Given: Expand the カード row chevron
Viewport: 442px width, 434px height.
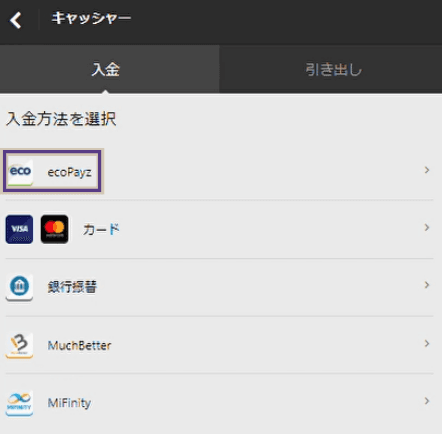Looking at the screenshot, I should pos(427,227).
